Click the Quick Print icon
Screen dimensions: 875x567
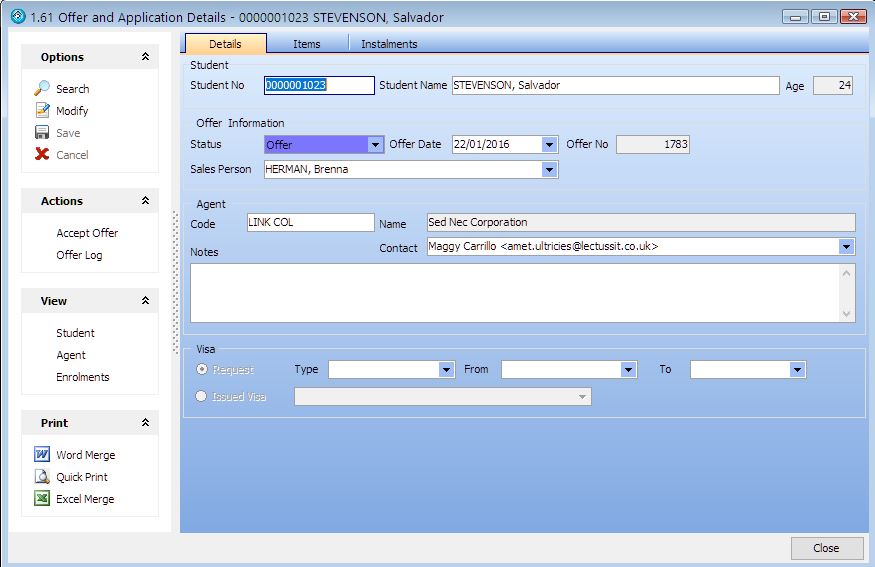(42, 477)
